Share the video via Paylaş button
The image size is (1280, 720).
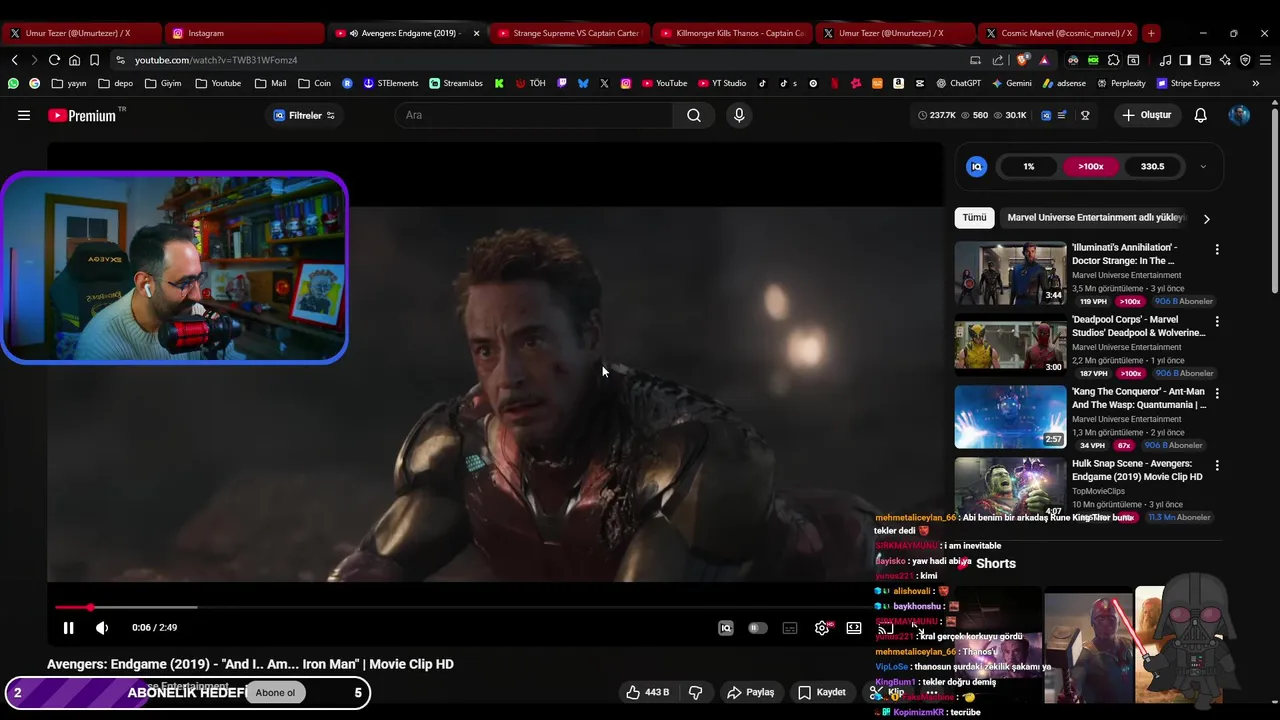coord(750,692)
